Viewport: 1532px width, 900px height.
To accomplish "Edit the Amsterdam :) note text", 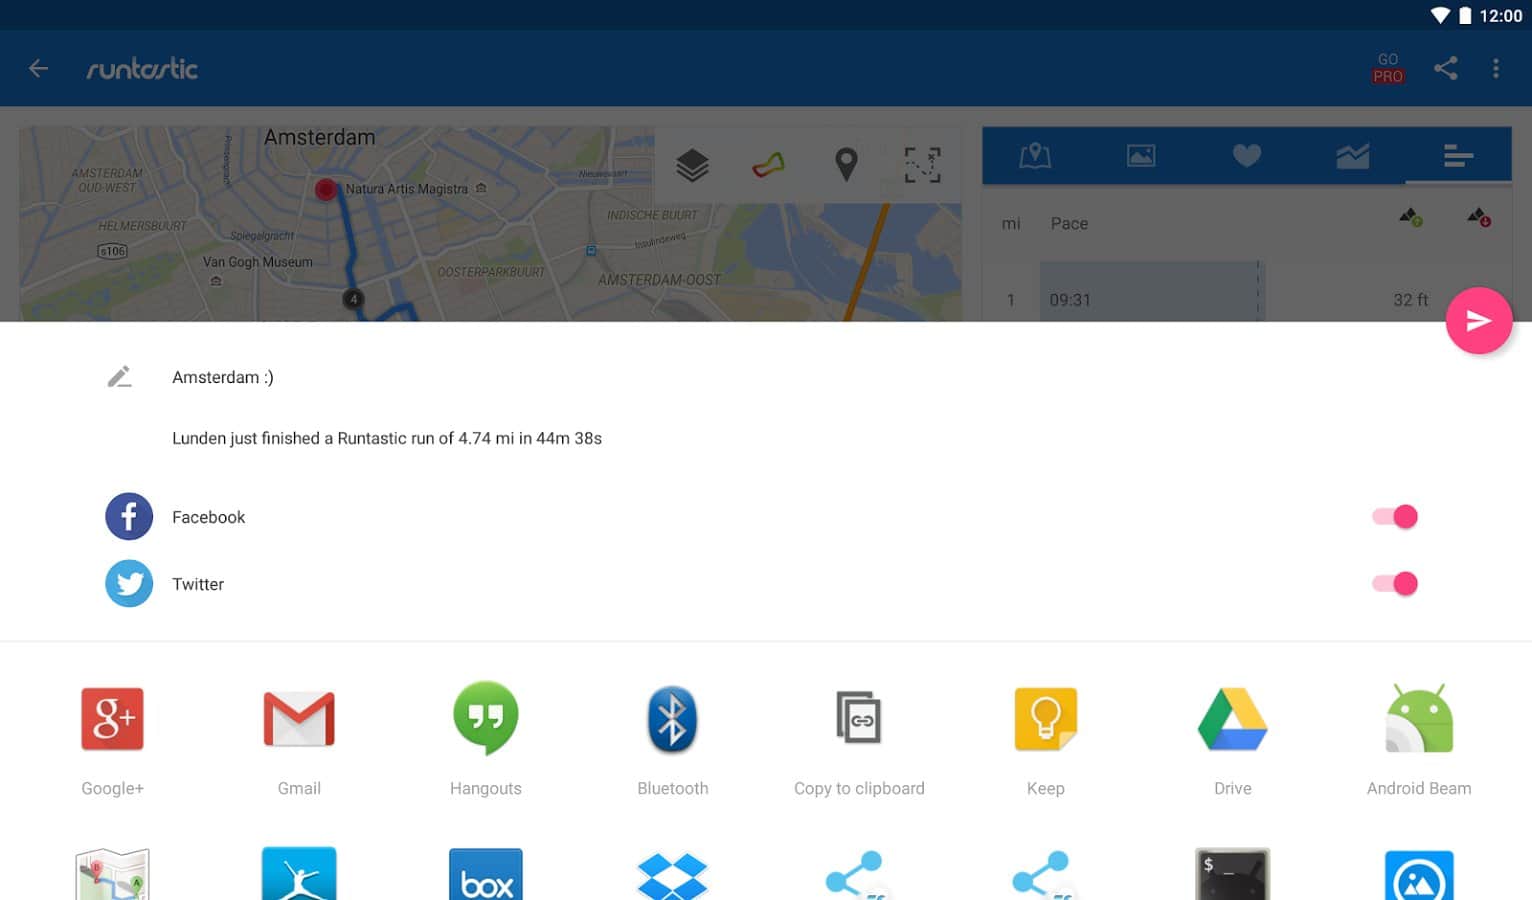I will (x=222, y=377).
